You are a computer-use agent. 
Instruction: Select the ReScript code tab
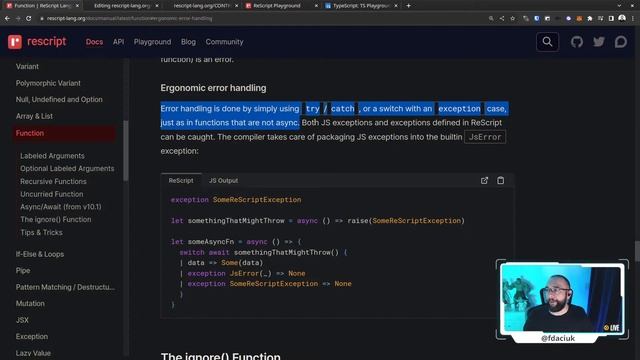181,180
